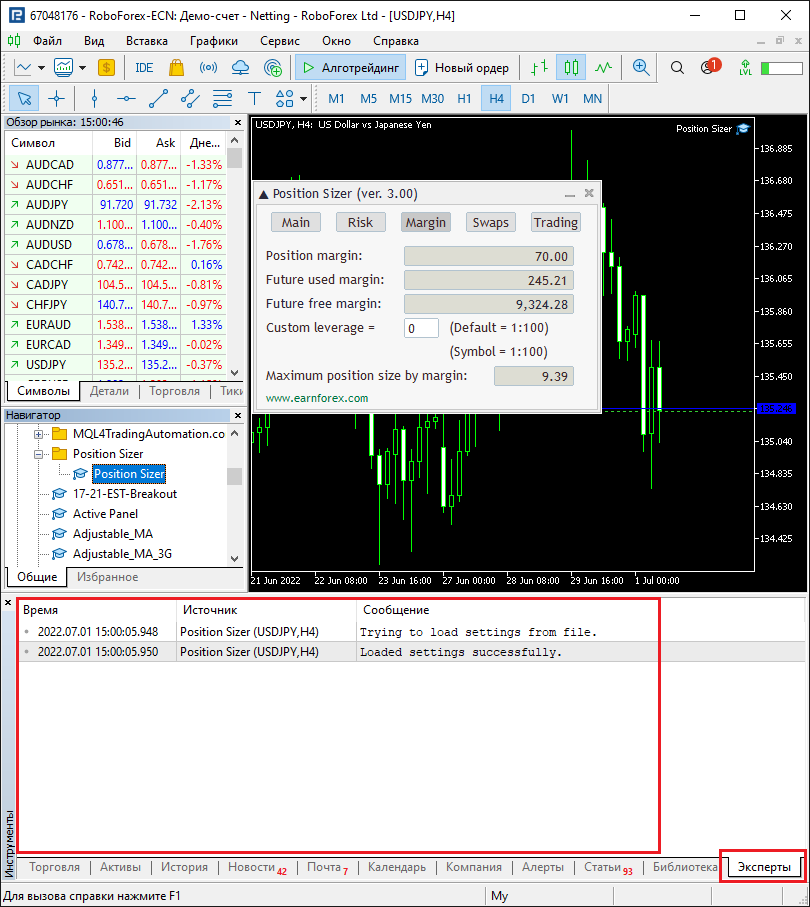Open the Вставка menu
Viewport: 810px width, 907px height.
[147, 41]
